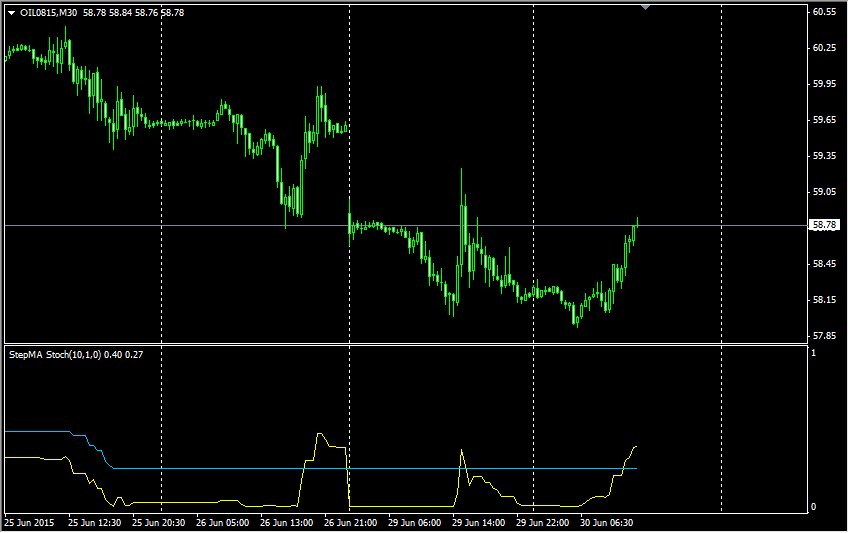The width and height of the screenshot is (849, 533).
Task: Click the 57.85 price scale value
Action: click(824, 336)
